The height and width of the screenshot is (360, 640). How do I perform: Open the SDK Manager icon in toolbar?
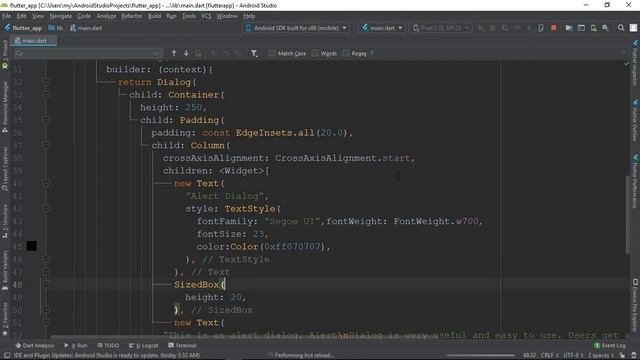[x=606, y=28]
